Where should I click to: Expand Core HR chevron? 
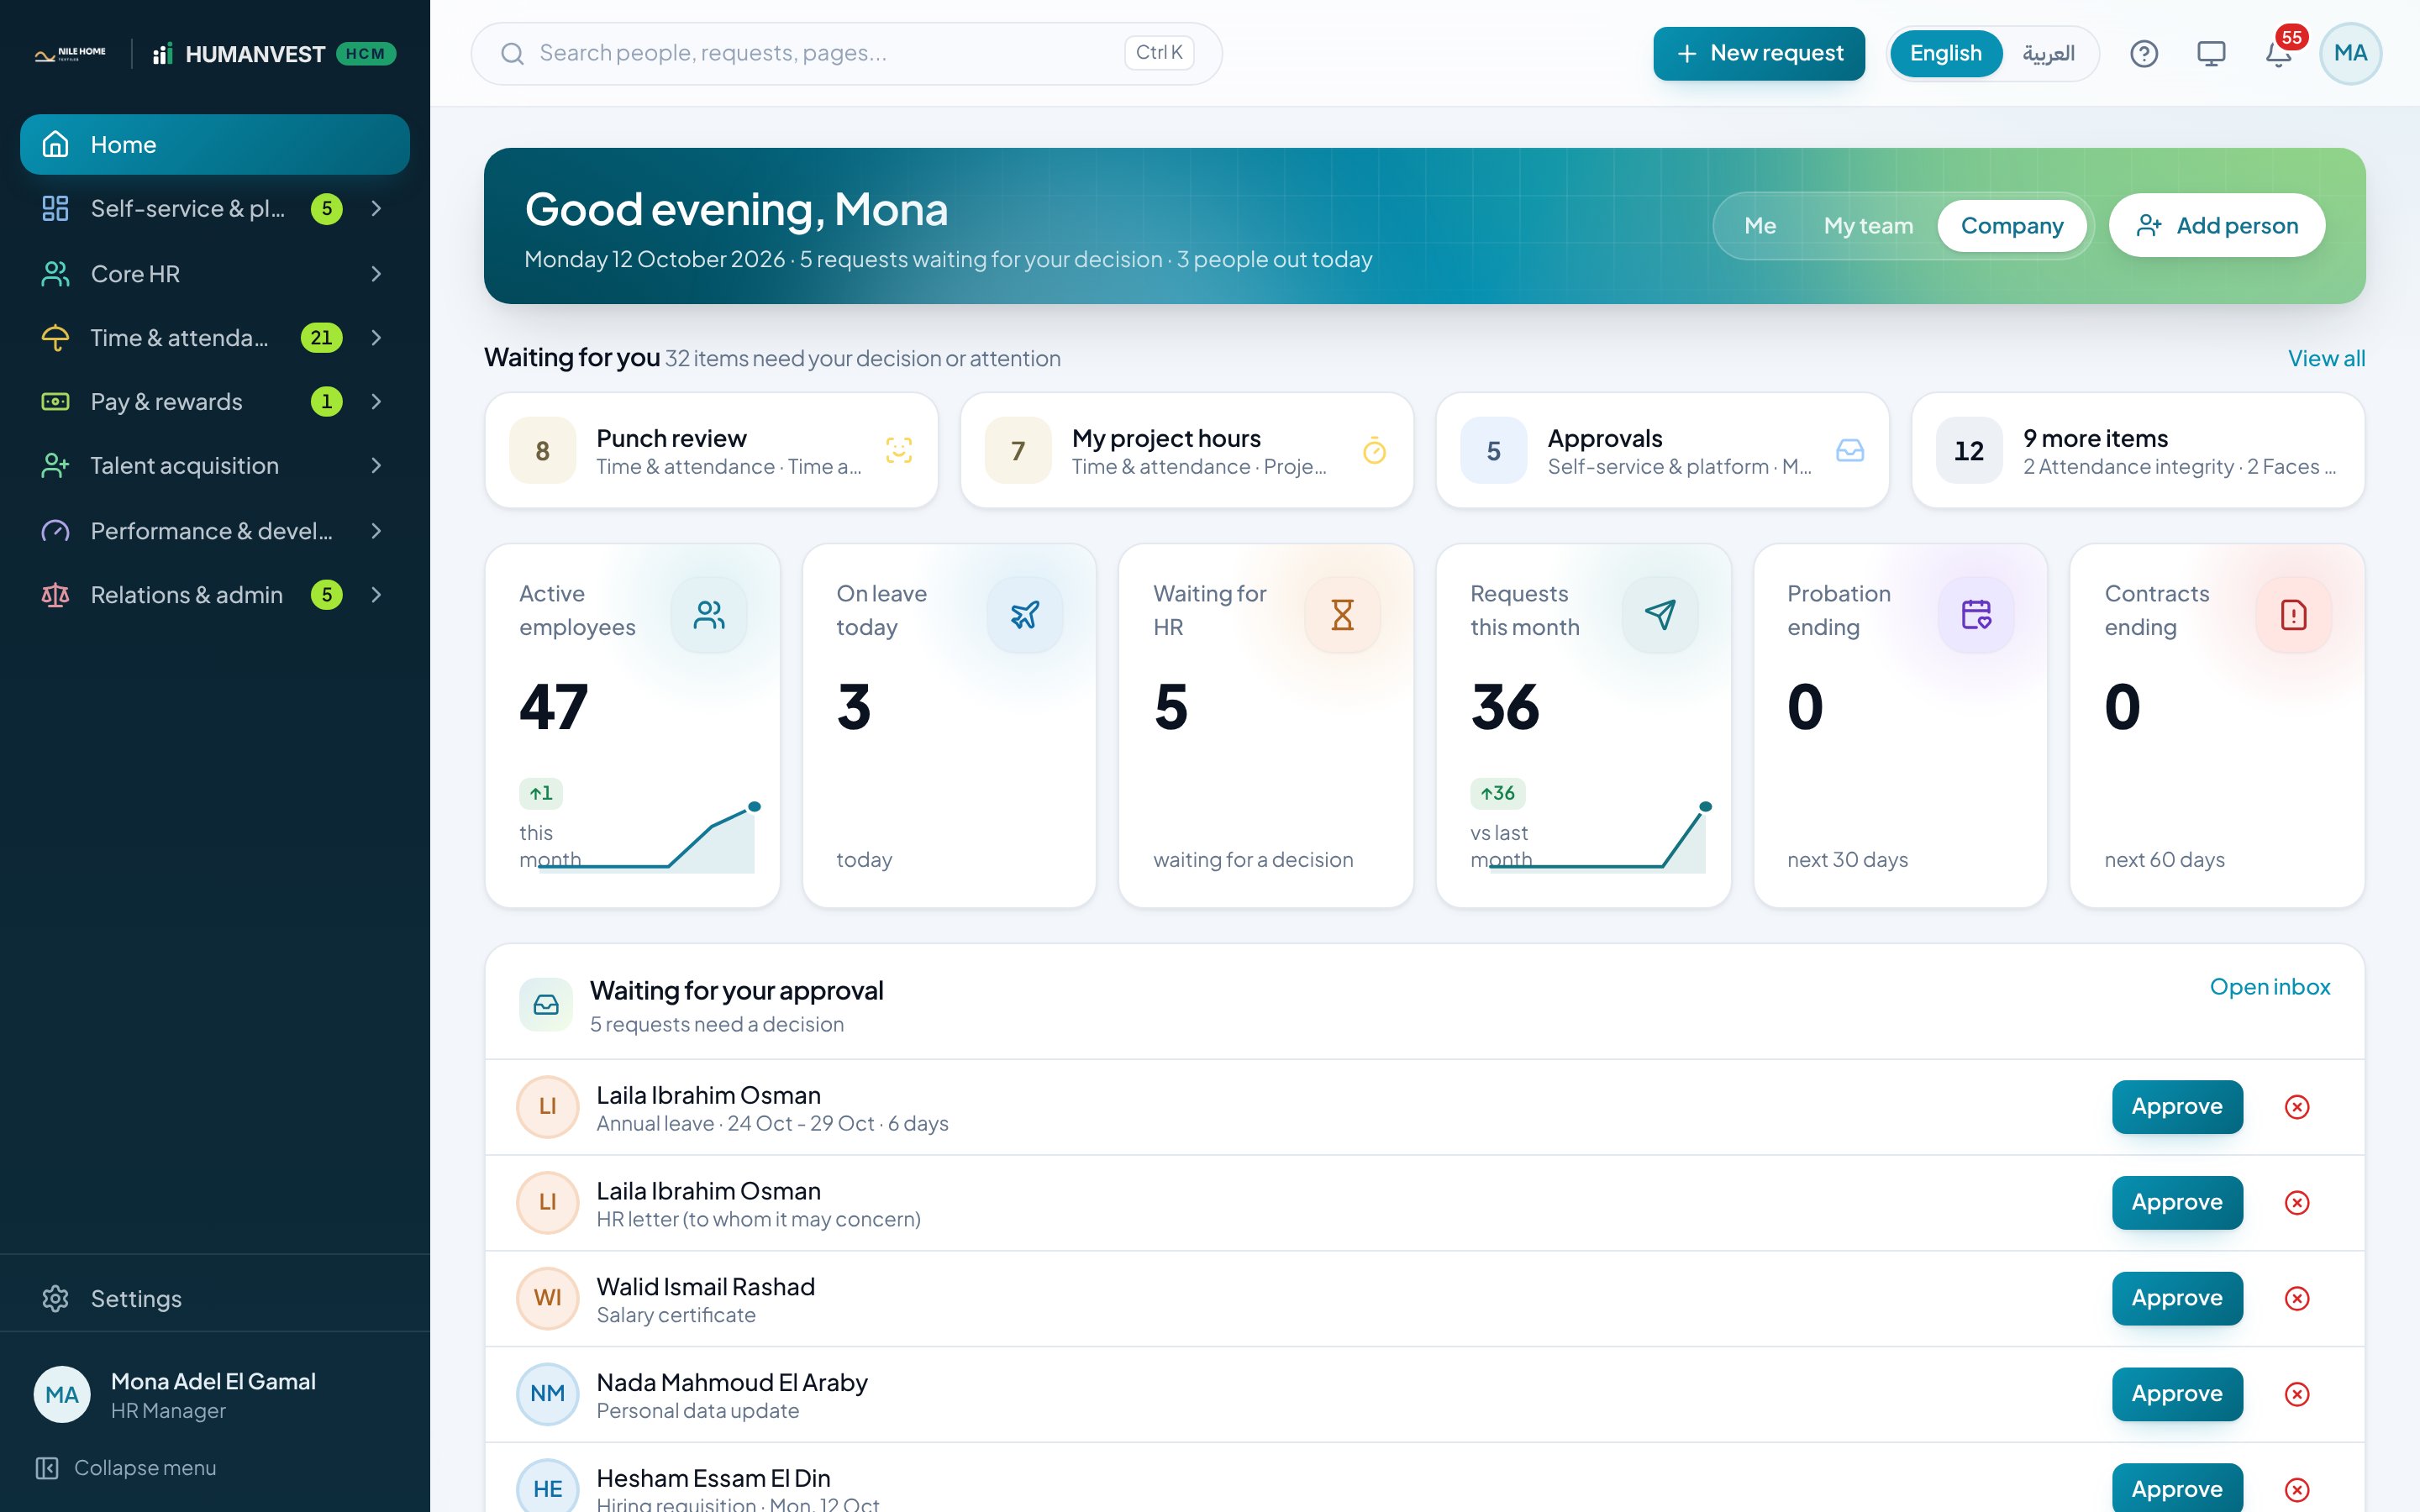click(x=376, y=274)
